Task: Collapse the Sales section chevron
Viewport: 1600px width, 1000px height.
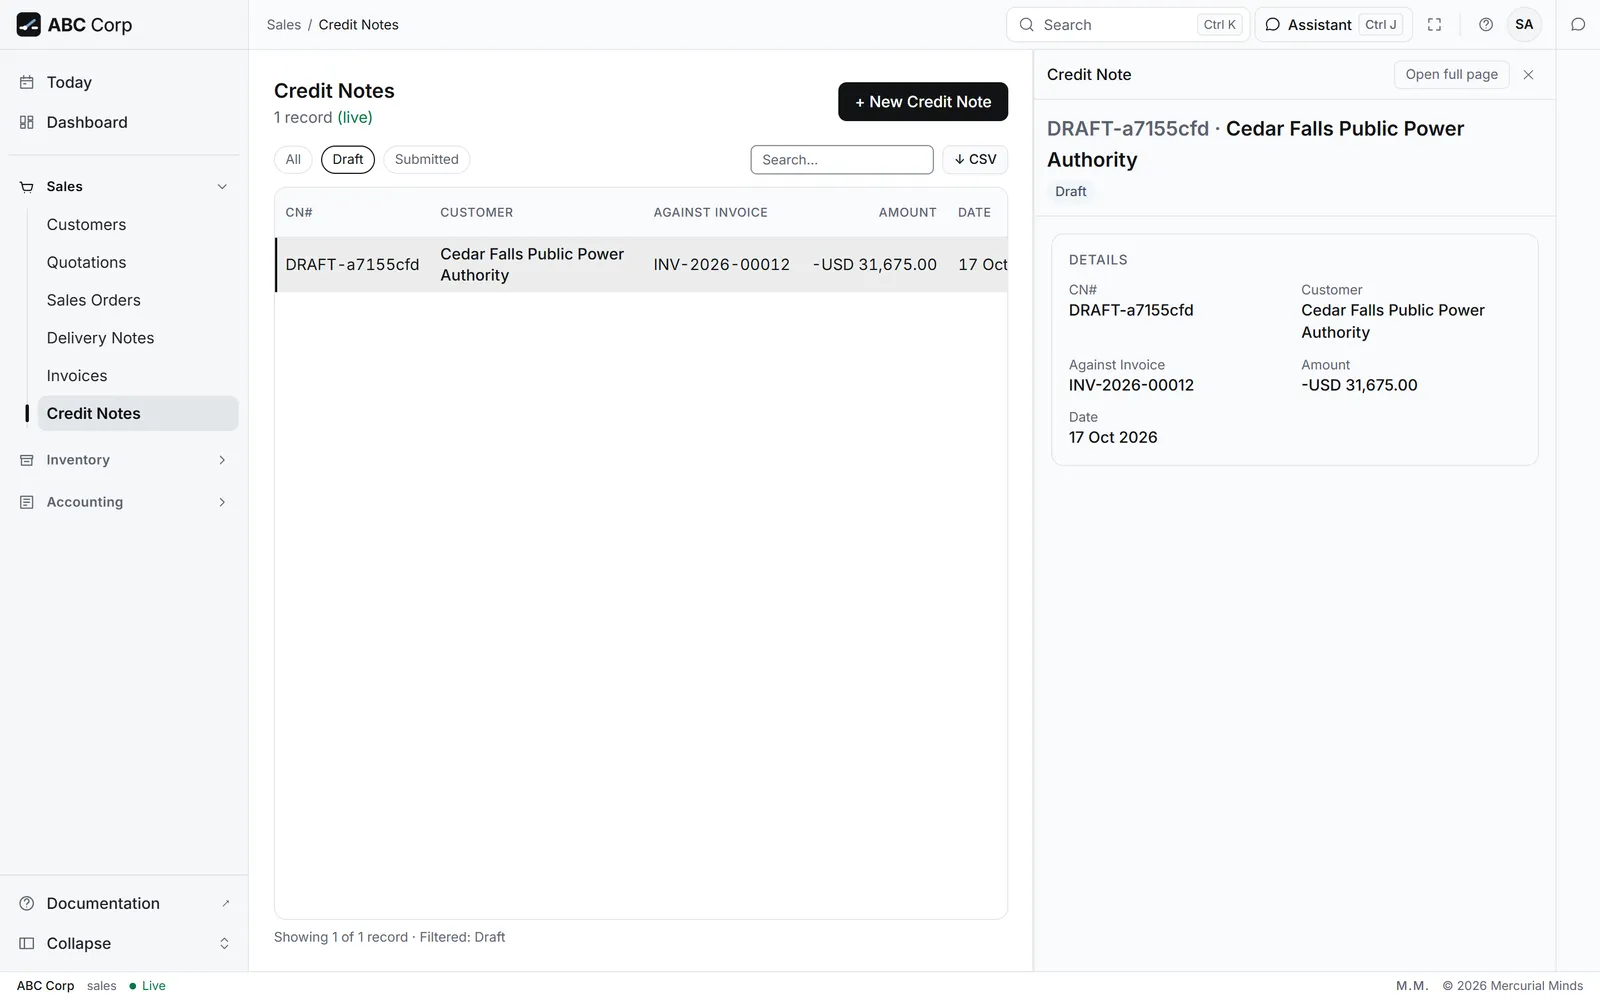Action: tap(222, 187)
